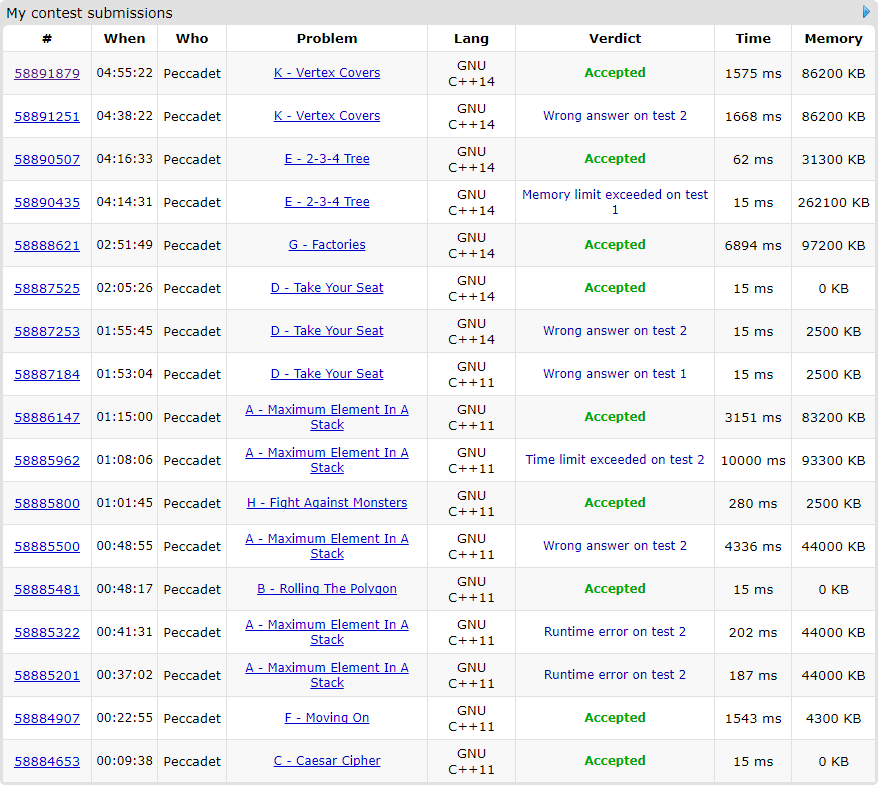This screenshot has height=785, width=878.
Task: Open submission 58891879 link
Action: pyautogui.click(x=47, y=73)
